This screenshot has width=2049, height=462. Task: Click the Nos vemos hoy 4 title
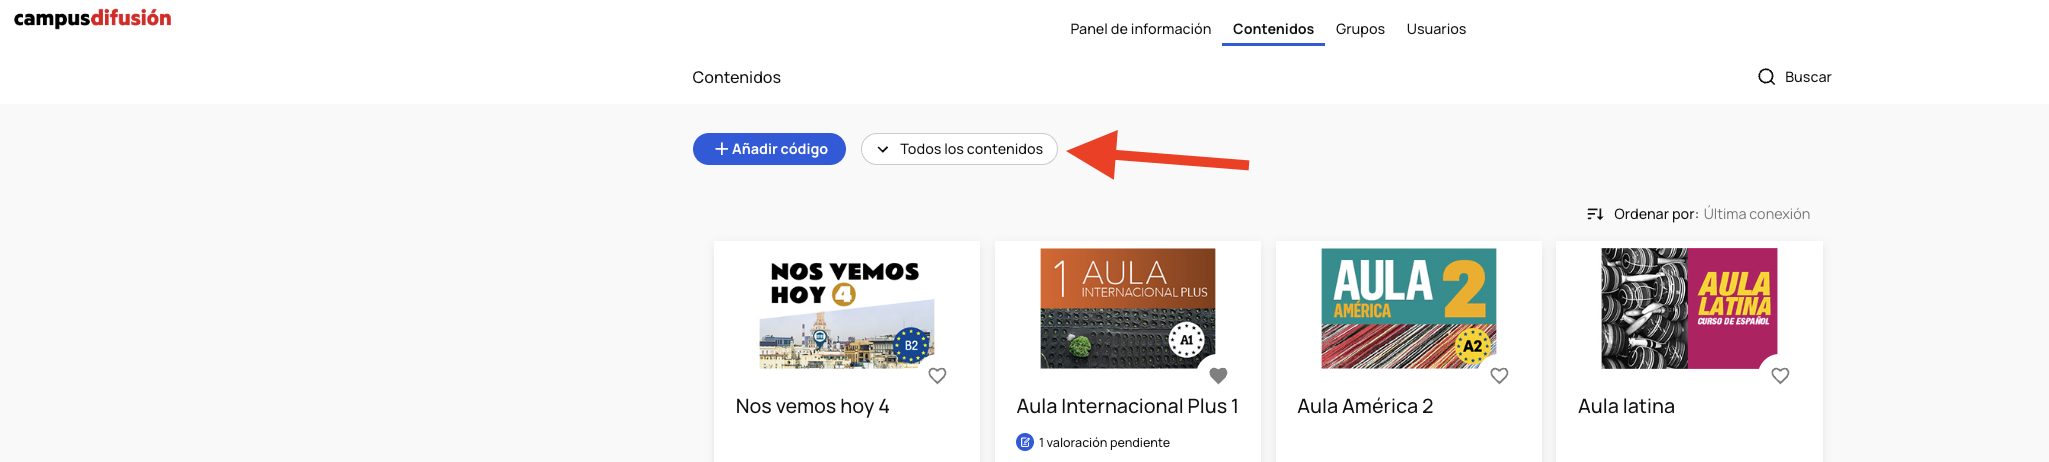812,406
